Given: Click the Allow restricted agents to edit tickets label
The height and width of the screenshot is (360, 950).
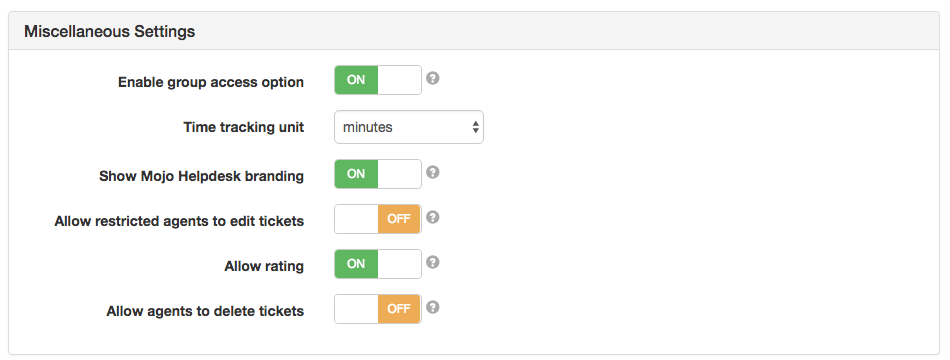Looking at the screenshot, I should pyautogui.click(x=179, y=221).
